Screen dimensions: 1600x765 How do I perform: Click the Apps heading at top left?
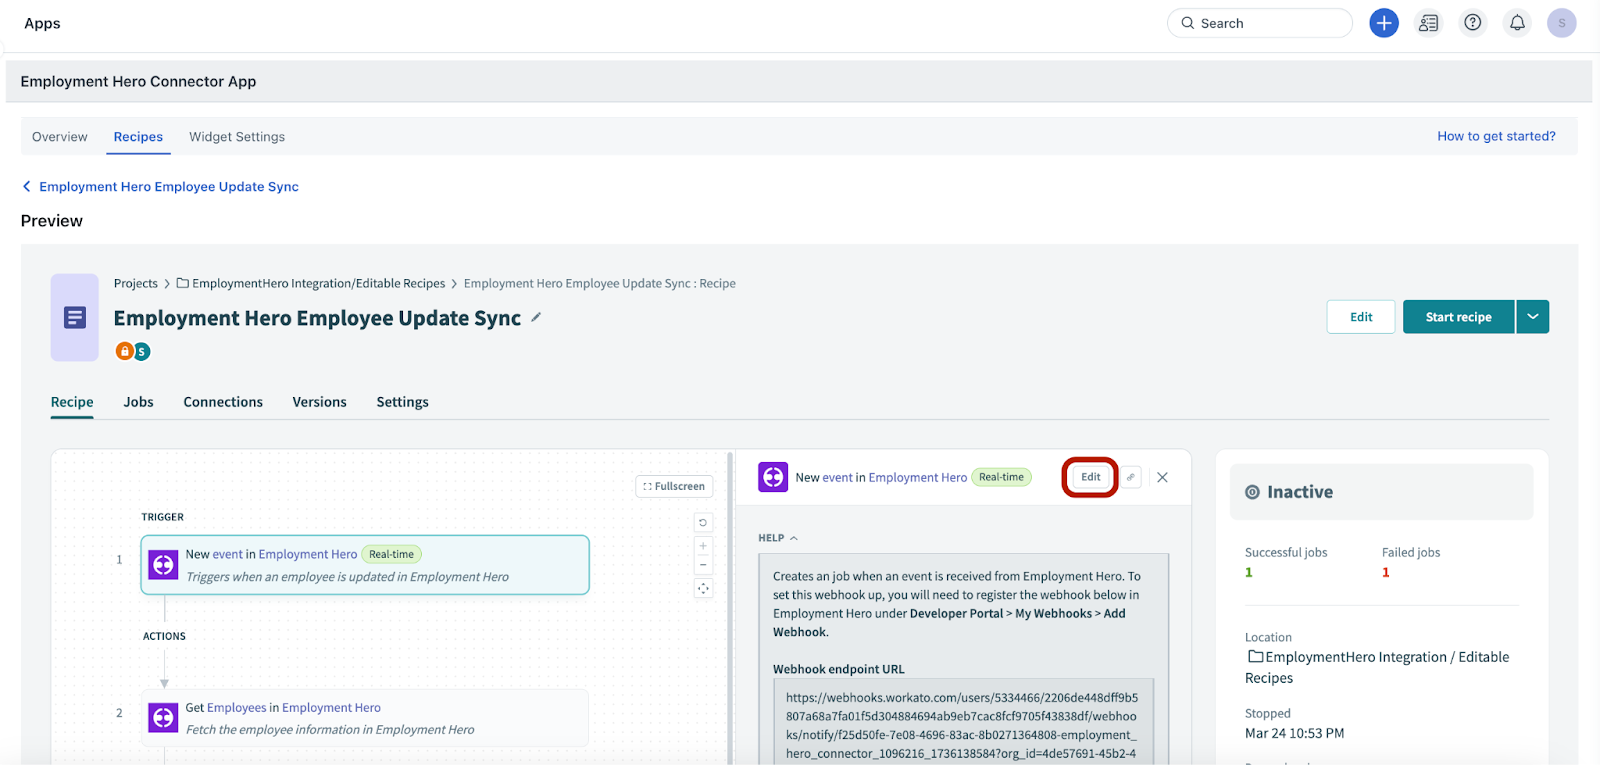click(x=42, y=23)
